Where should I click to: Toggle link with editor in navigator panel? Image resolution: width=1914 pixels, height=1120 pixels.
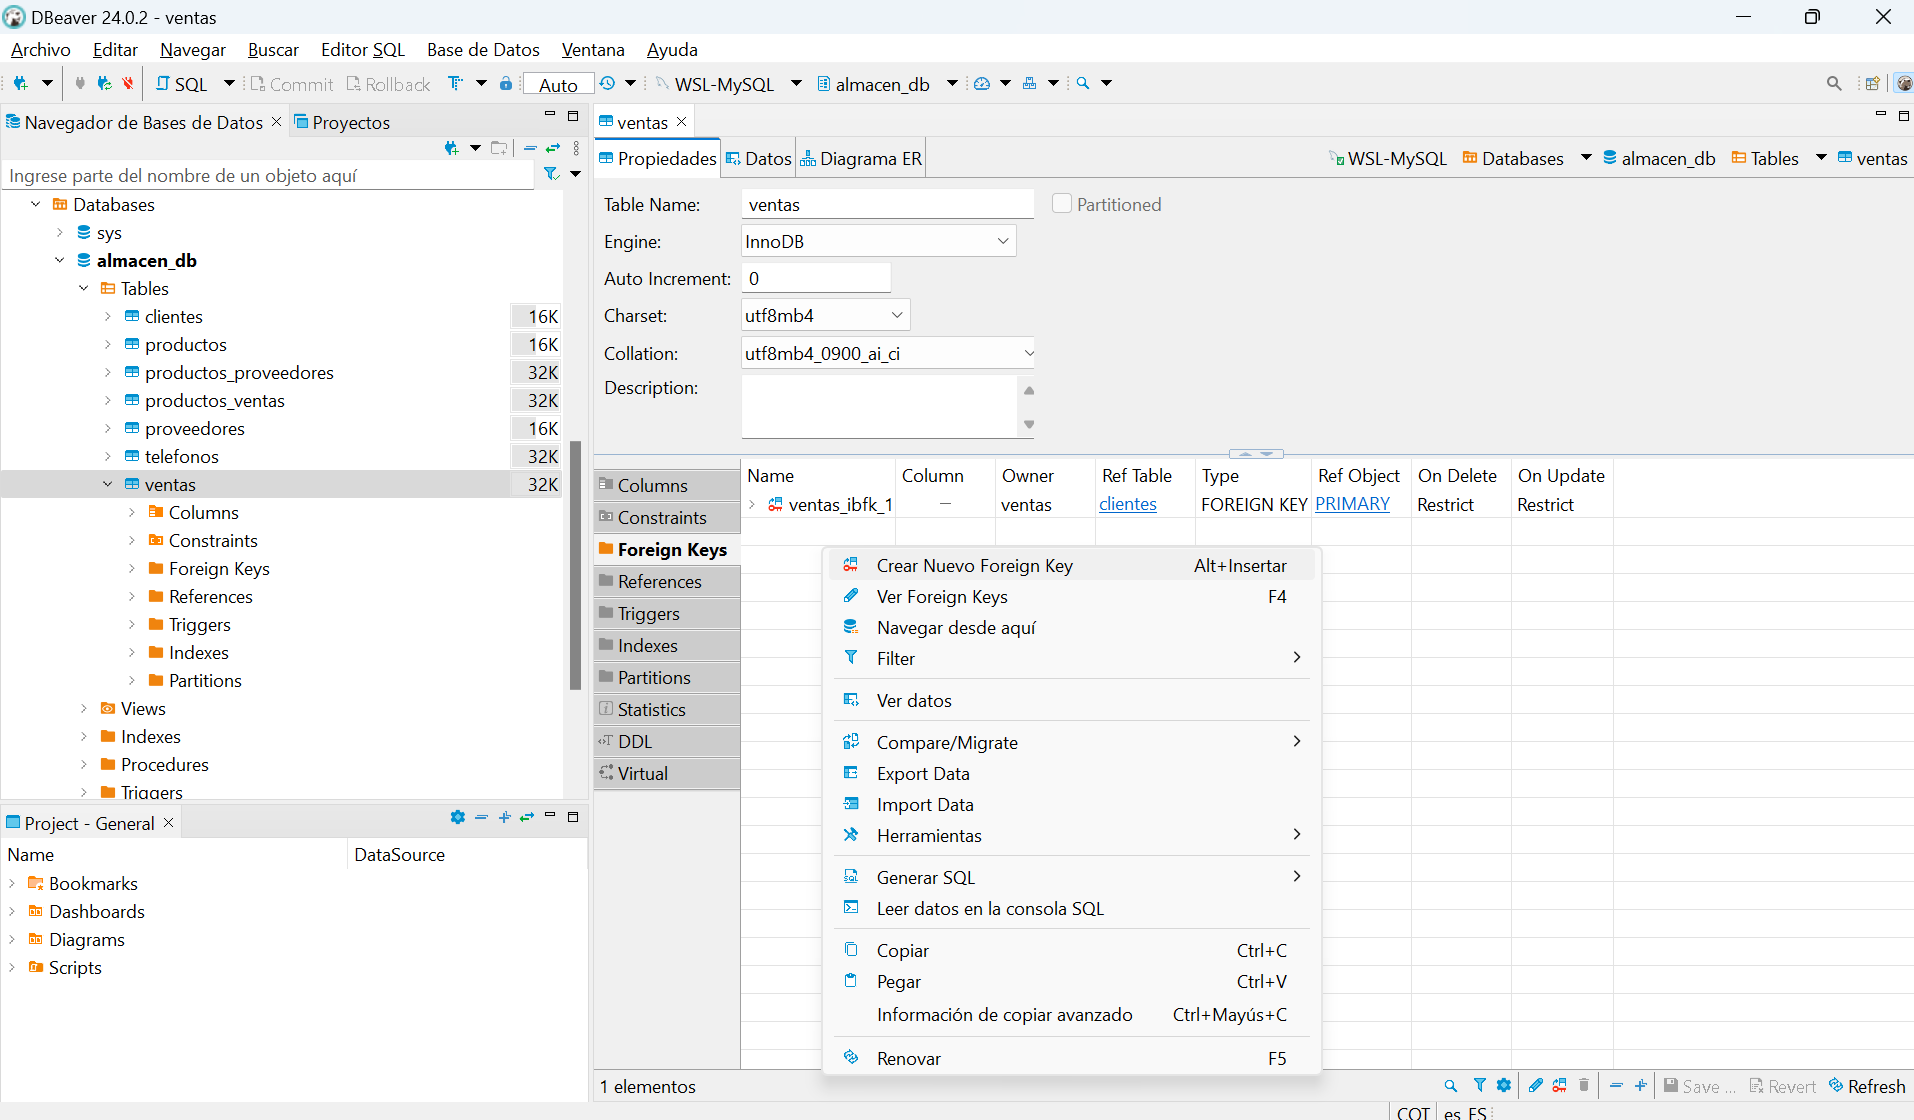(x=553, y=148)
